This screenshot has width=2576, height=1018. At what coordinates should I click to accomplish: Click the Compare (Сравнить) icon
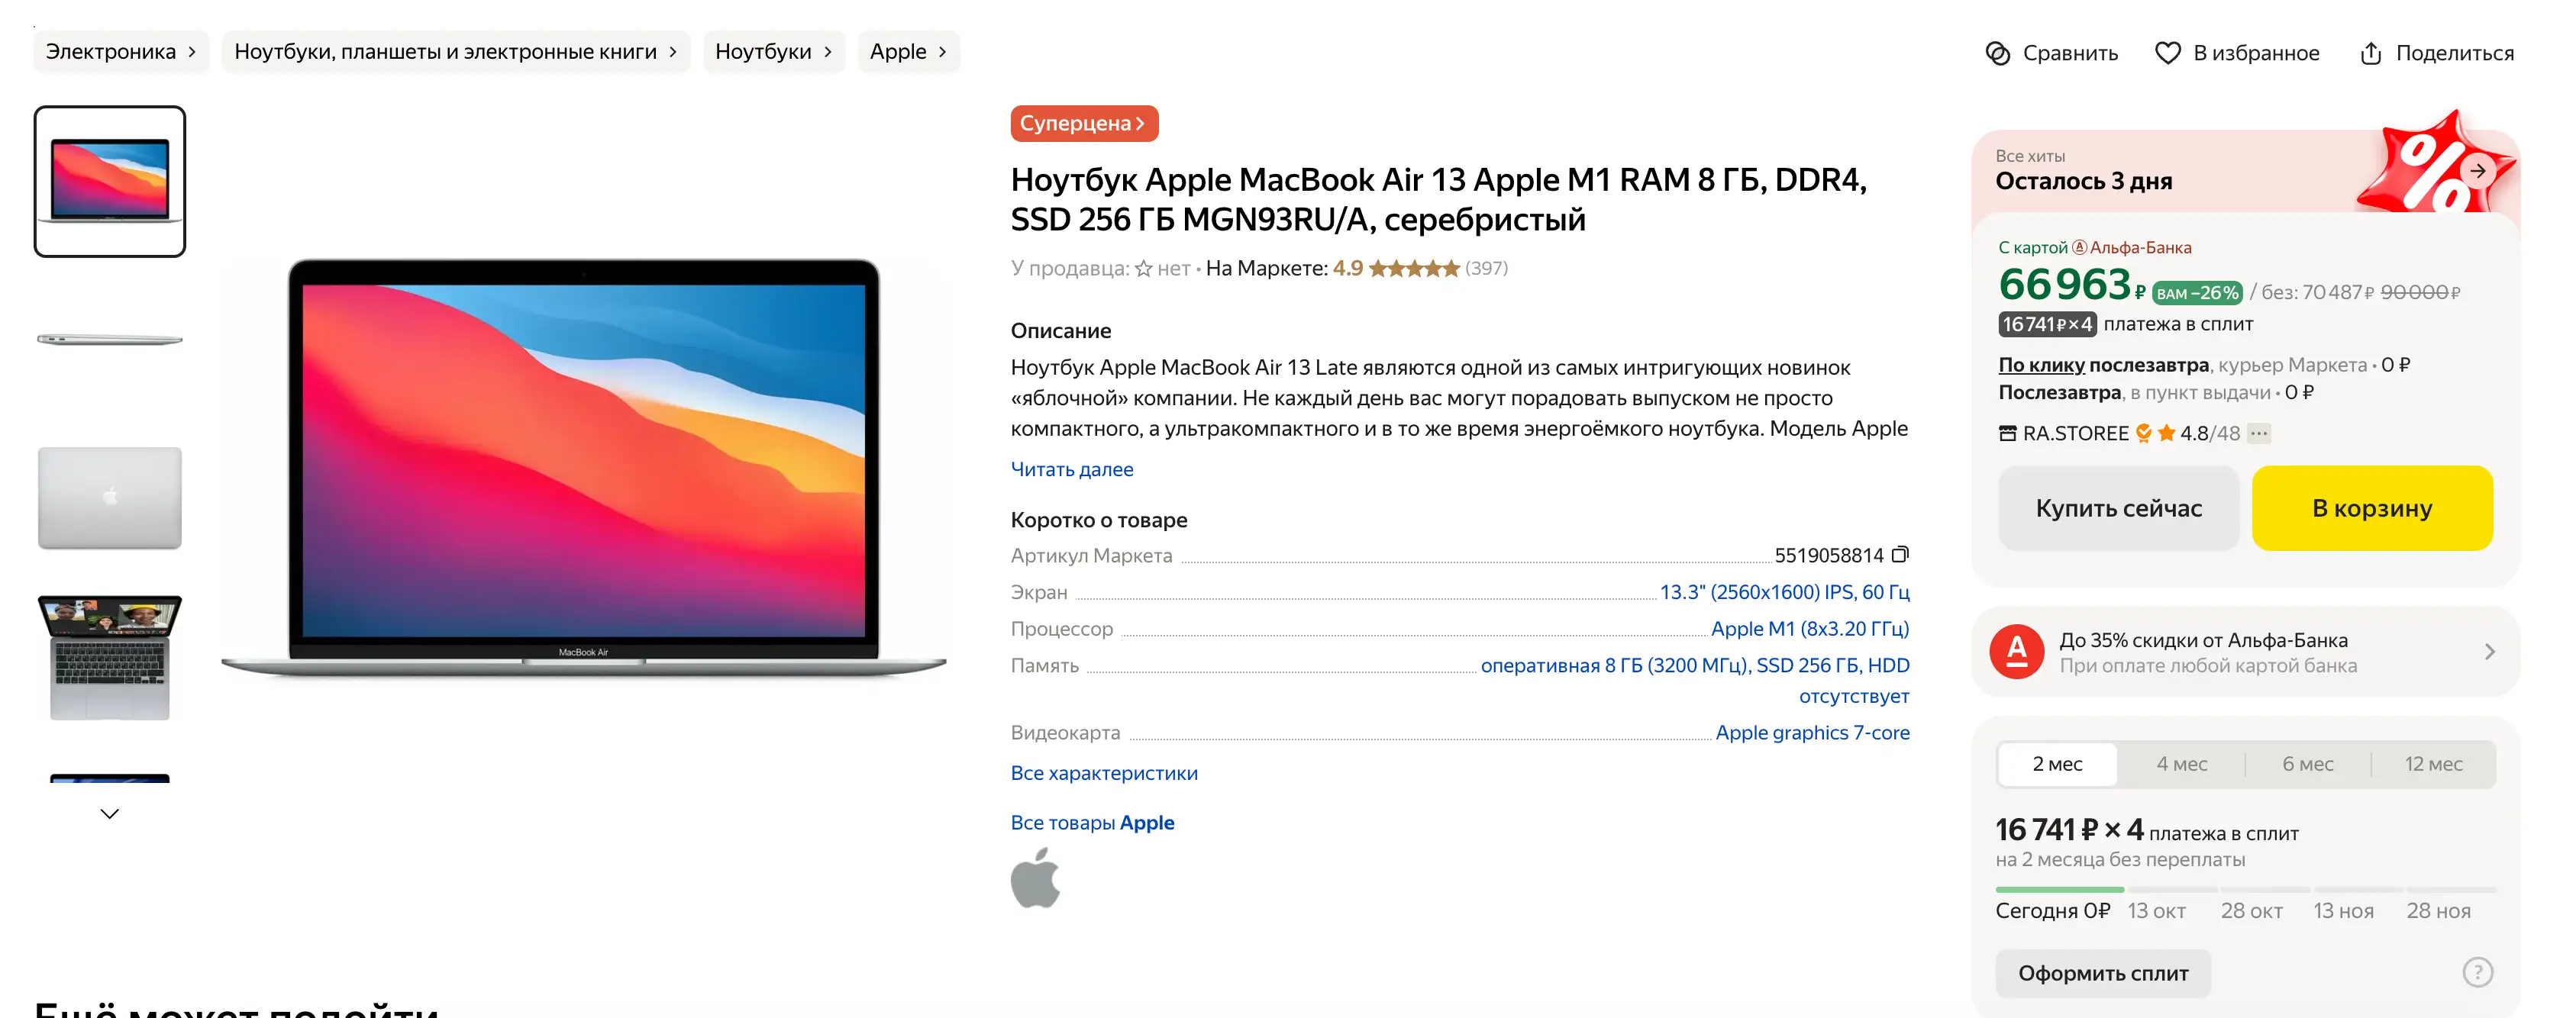click(1997, 53)
